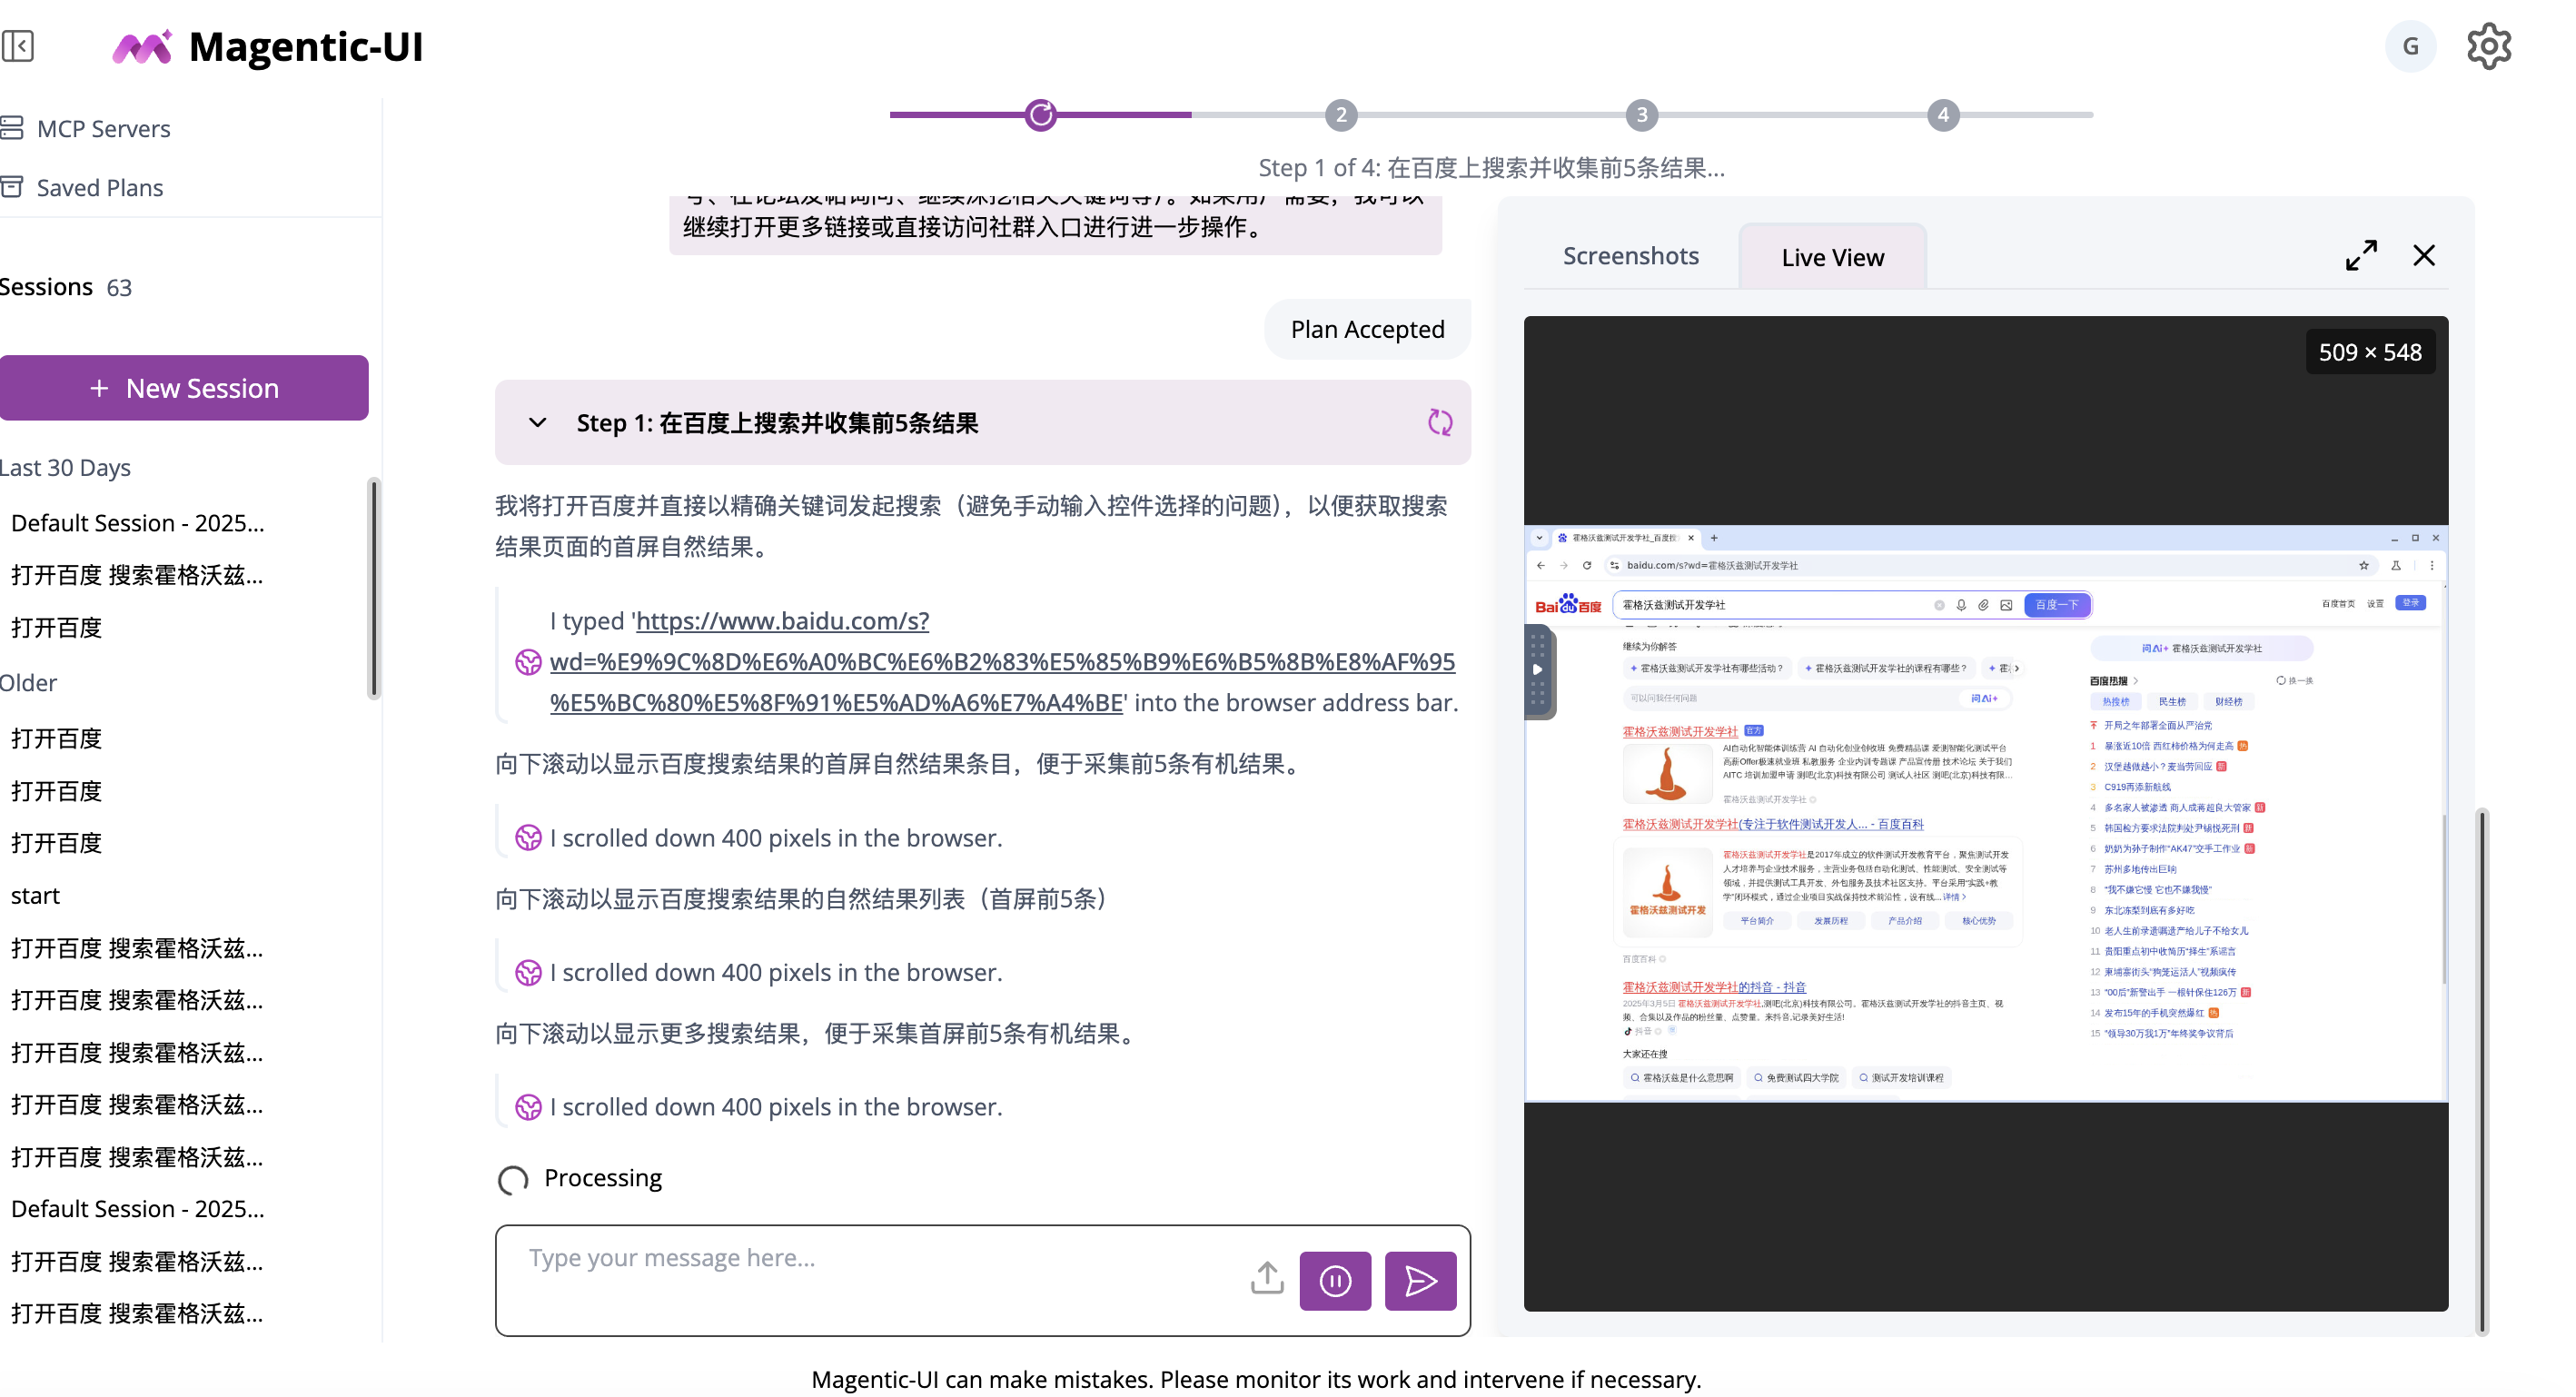2576x1397 pixels.
Task: Click the Step 1 refresh status icon
Action: (1439, 423)
